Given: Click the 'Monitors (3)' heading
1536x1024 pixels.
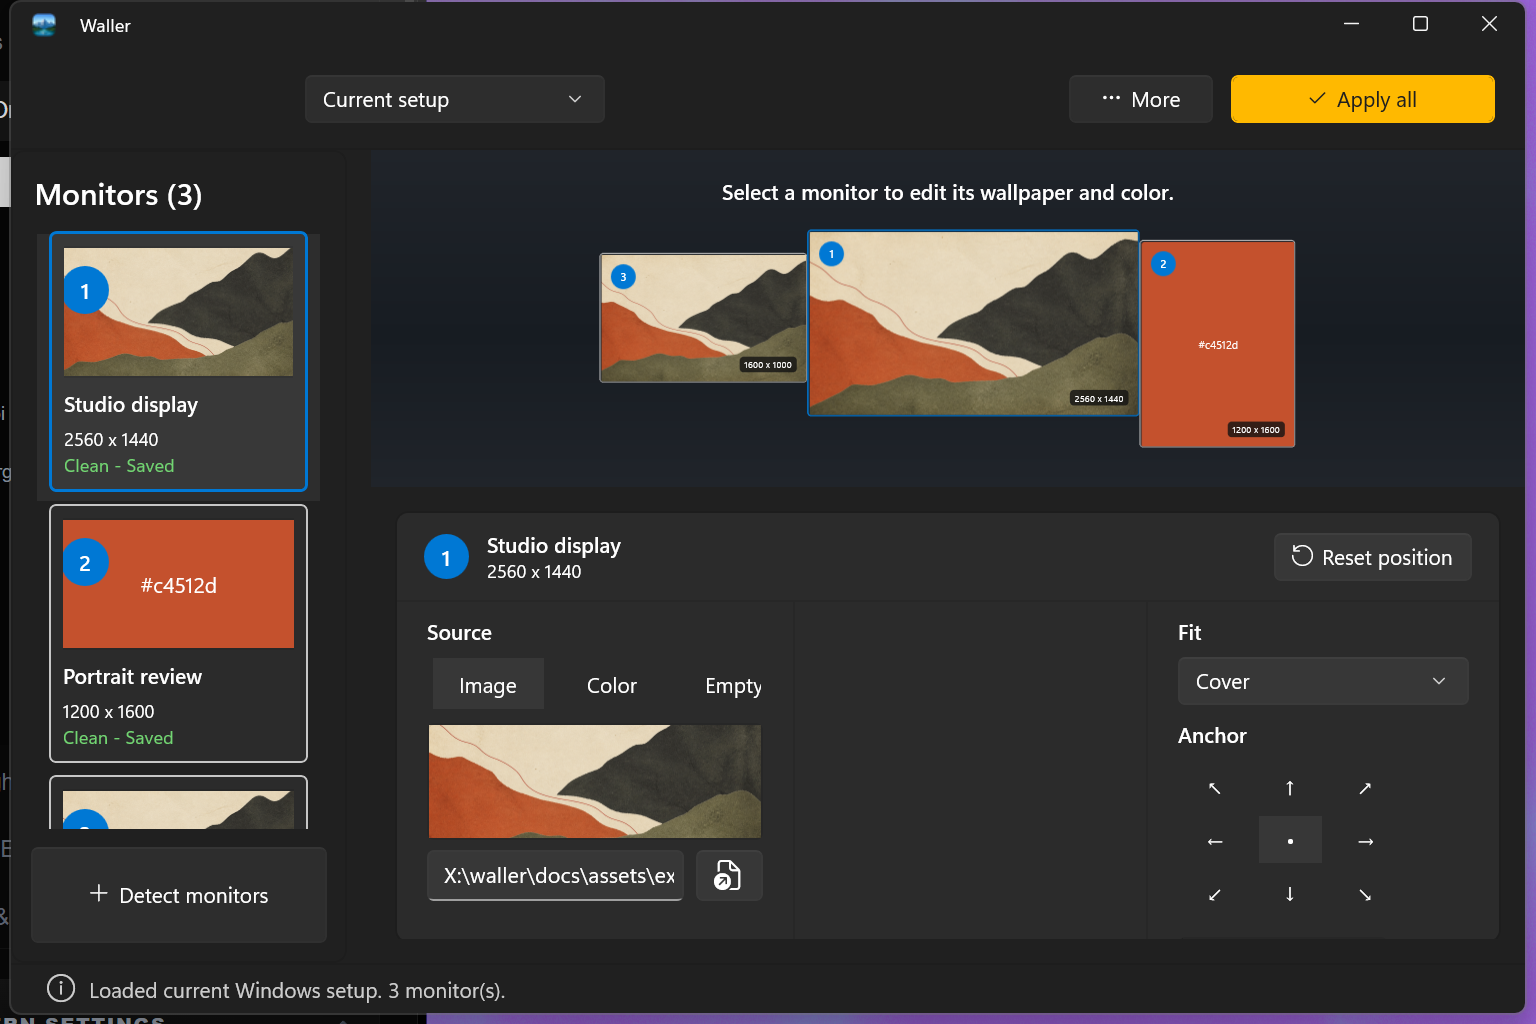Looking at the screenshot, I should [x=118, y=194].
